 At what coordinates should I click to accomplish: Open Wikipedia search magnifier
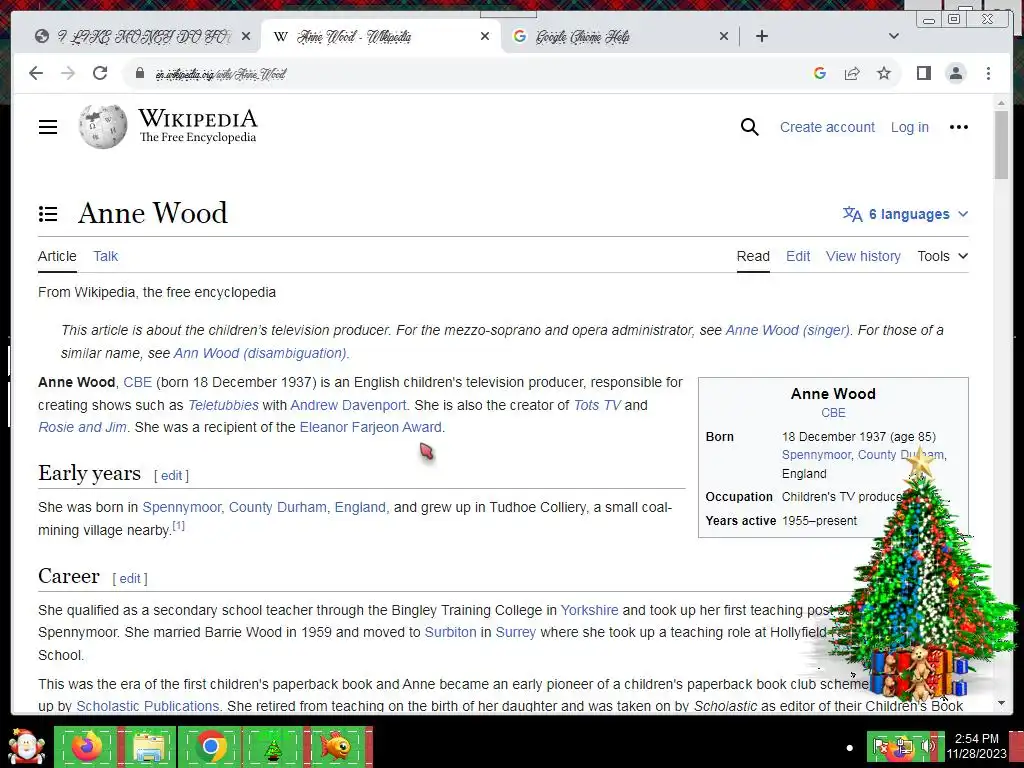coord(750,127)
